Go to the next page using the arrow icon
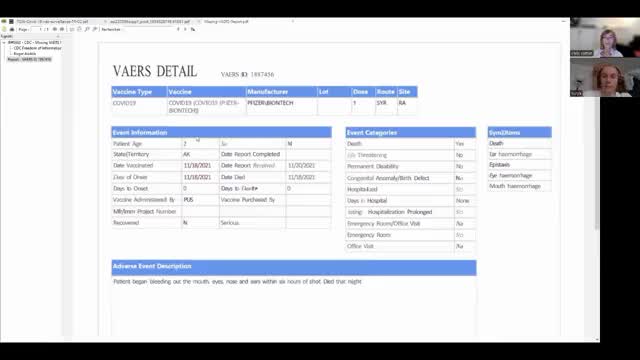640x360 pixels. (62, 29)
